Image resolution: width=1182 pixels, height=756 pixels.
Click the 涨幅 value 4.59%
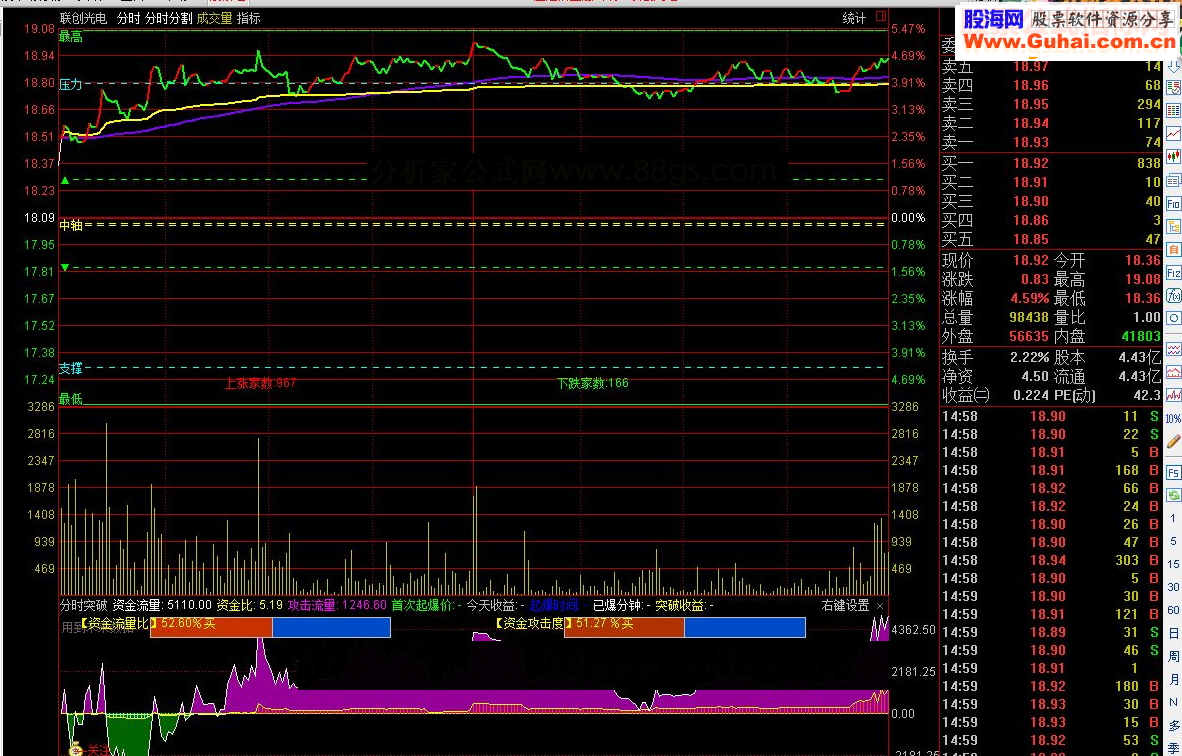(1030, 298)
